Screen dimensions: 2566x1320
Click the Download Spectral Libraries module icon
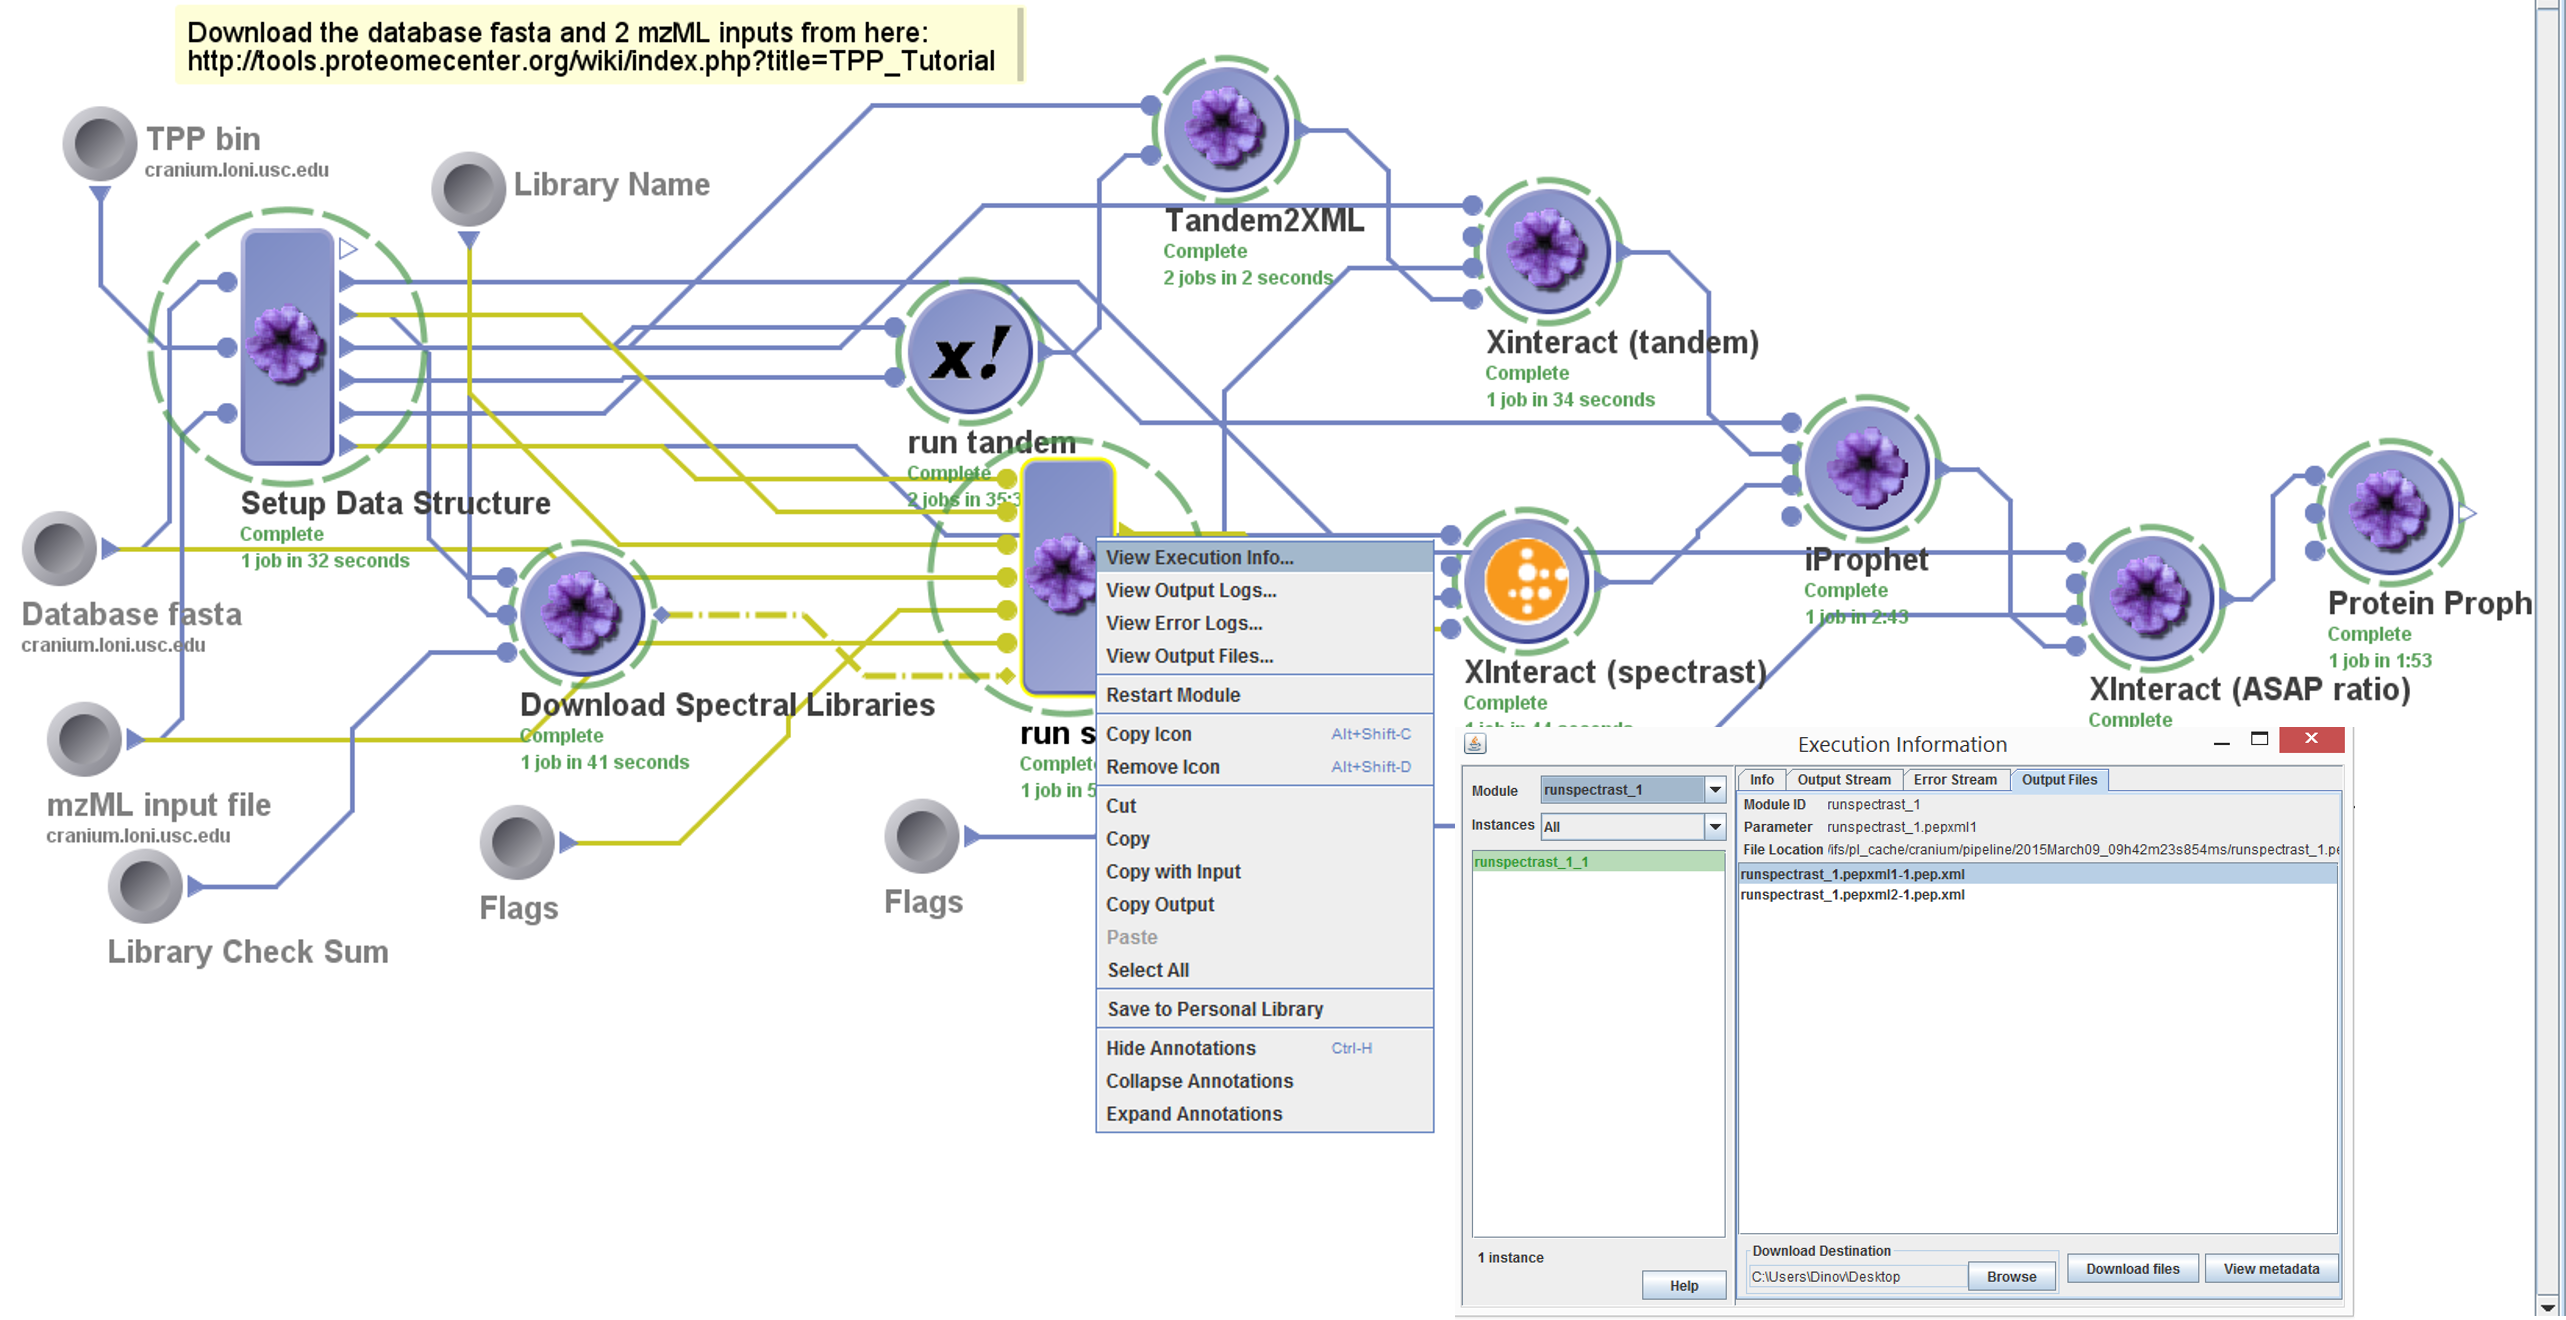[581, 612]
